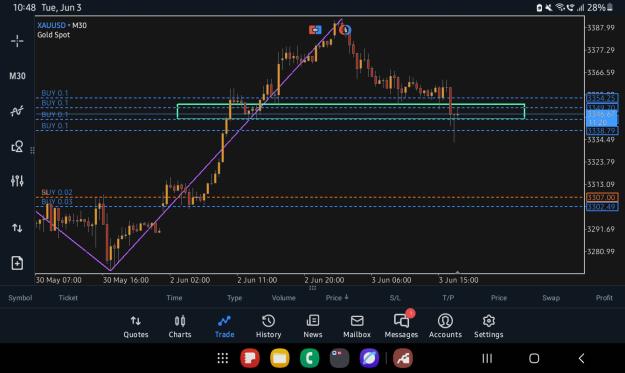This screenshot has width=625, height=373.
Task: Sort trades by Type column
Action: (x=234, y=298)
